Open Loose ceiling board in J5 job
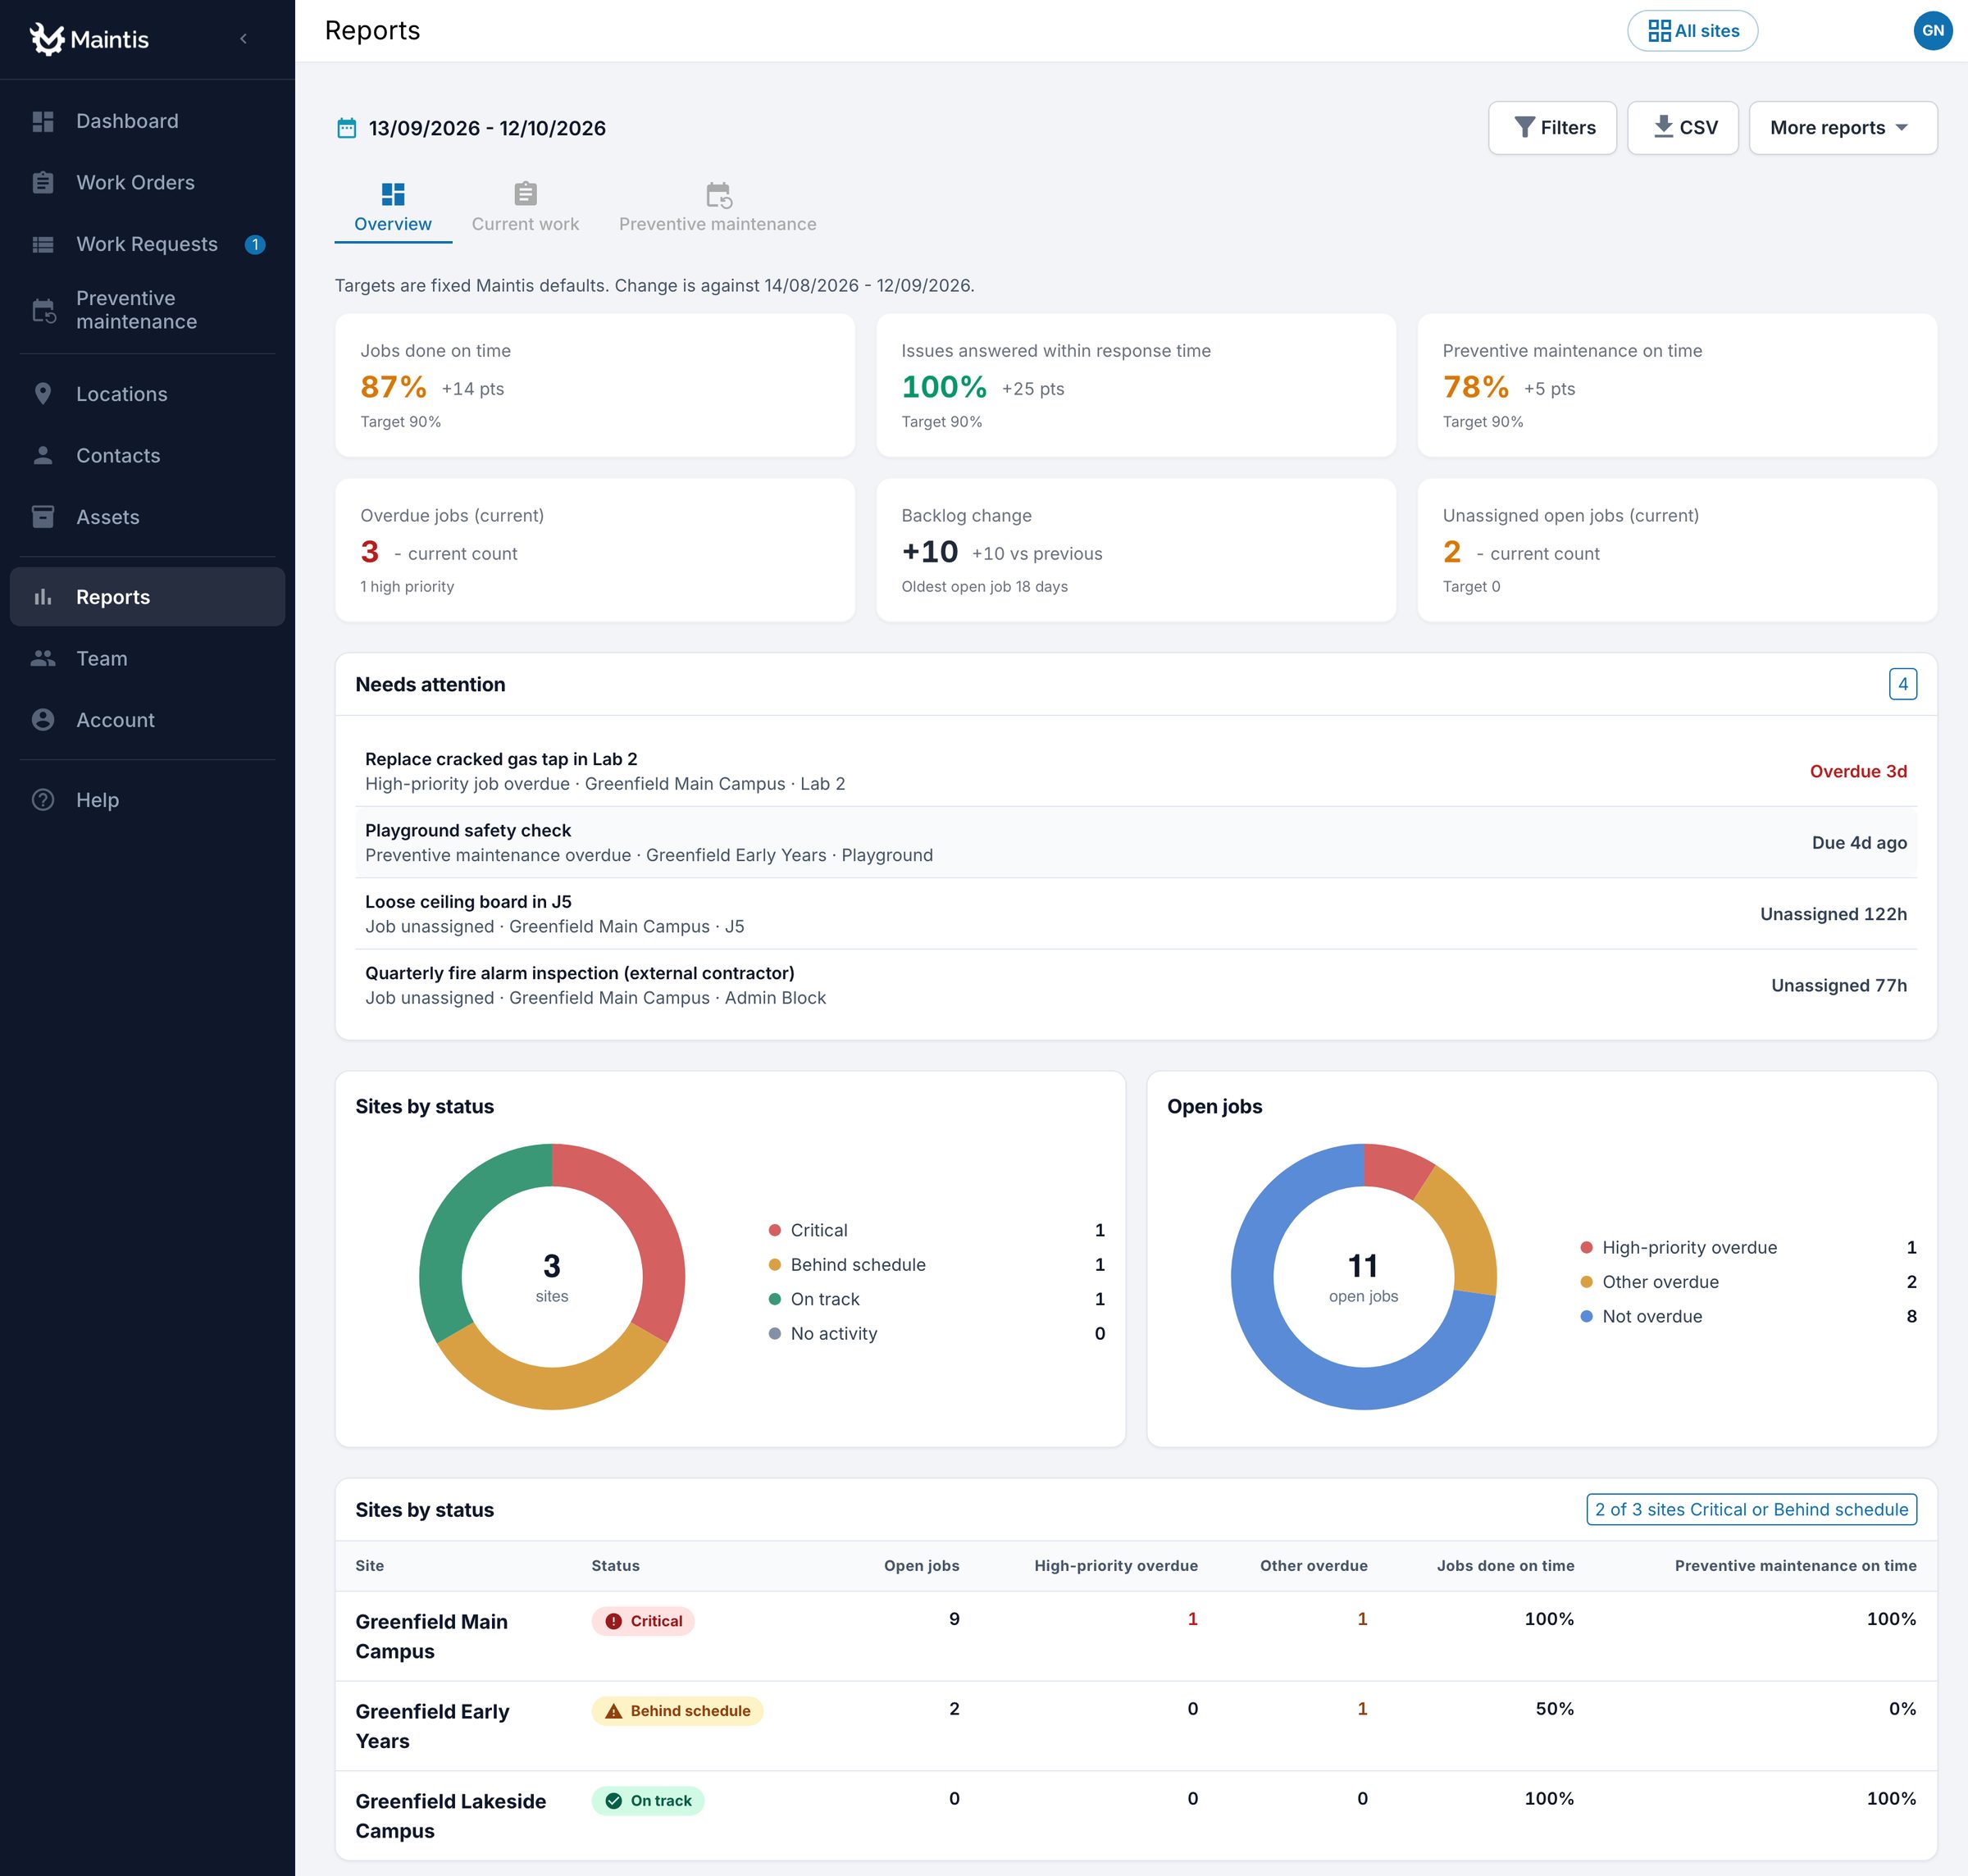Image resolution: width=1968 pixels, height=1876 pixels. point(1135,914)
